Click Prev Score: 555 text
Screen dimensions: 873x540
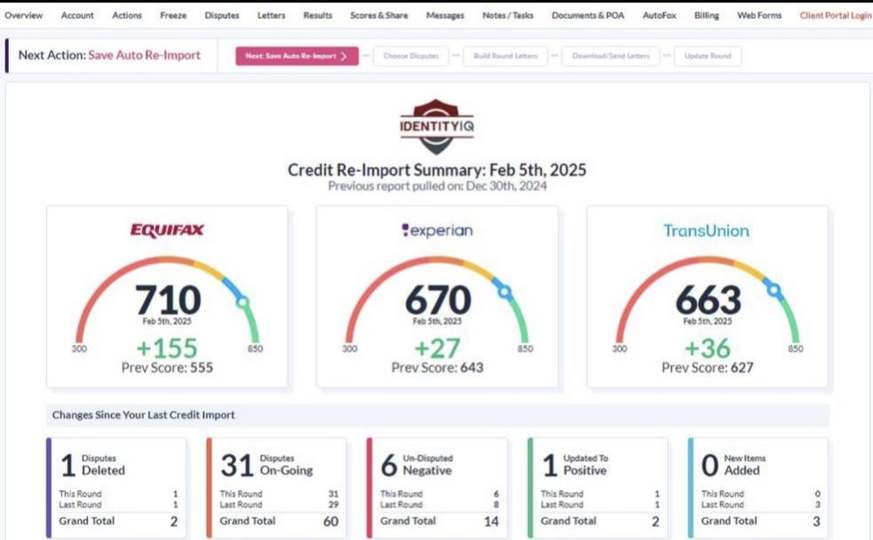coord(167,367)
